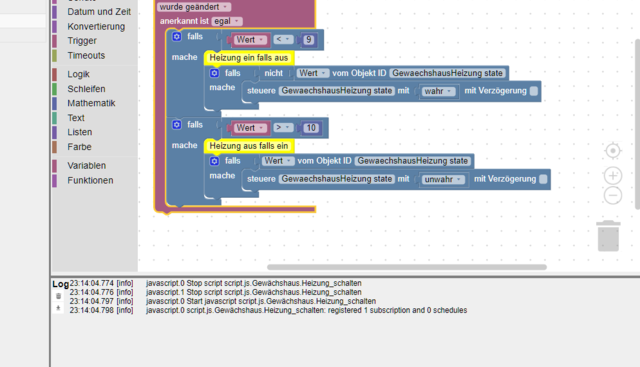Open Wert dropdown after nicht block
The width and height of the screenshot is (640, 367).
pos(313,73)
